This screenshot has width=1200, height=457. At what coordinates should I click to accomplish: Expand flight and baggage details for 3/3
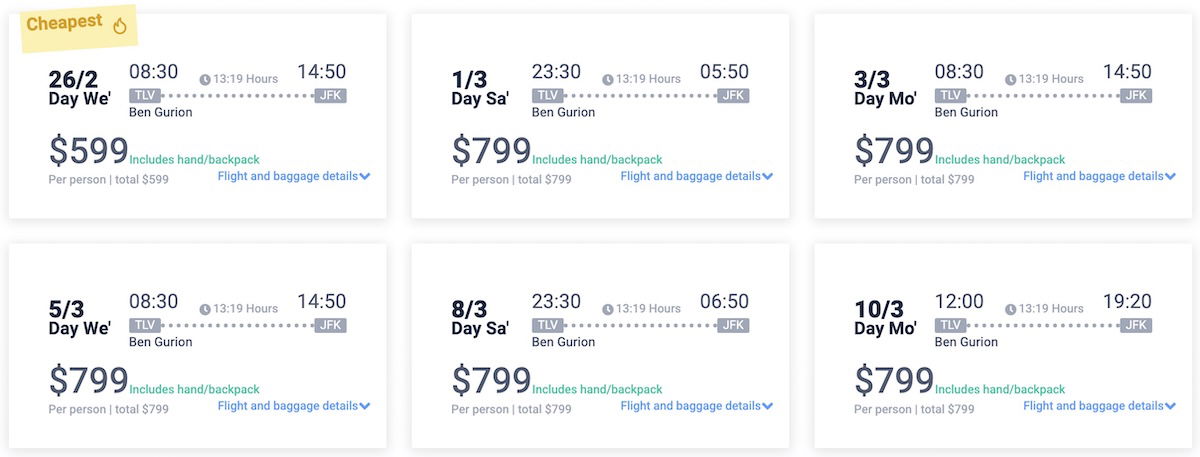tap(1100, 176)
